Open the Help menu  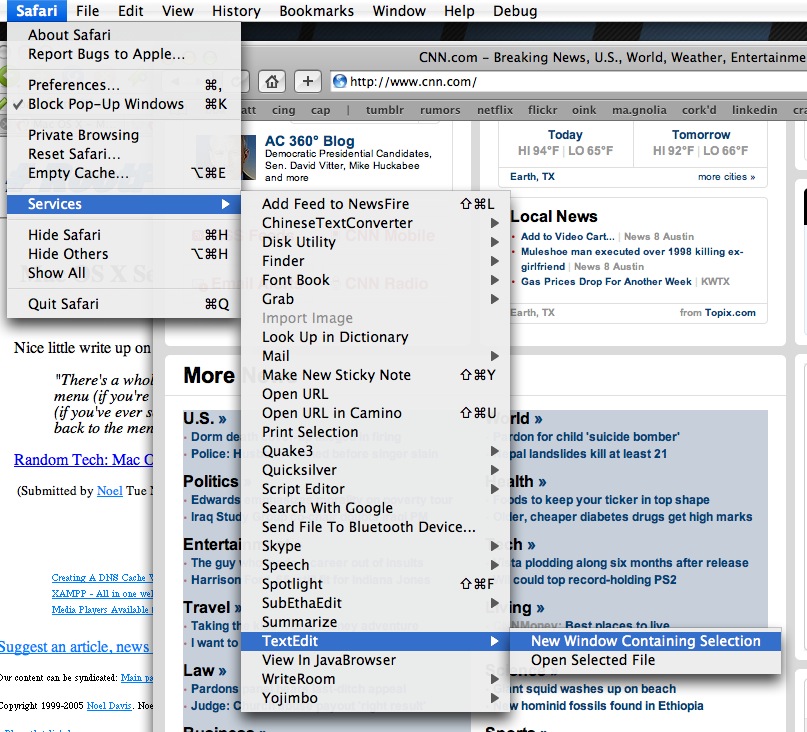(x=459, y=11)
